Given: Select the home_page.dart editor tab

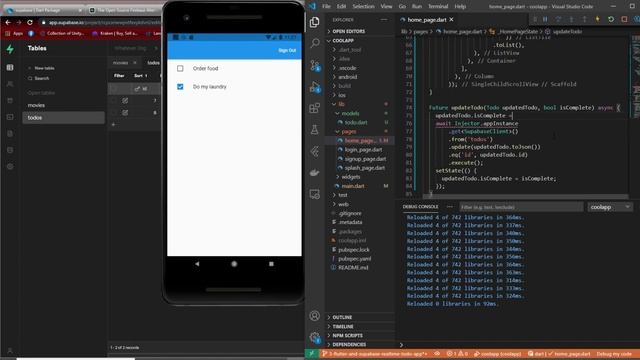Looking at the screenshot, I should [x=427, y=20].
